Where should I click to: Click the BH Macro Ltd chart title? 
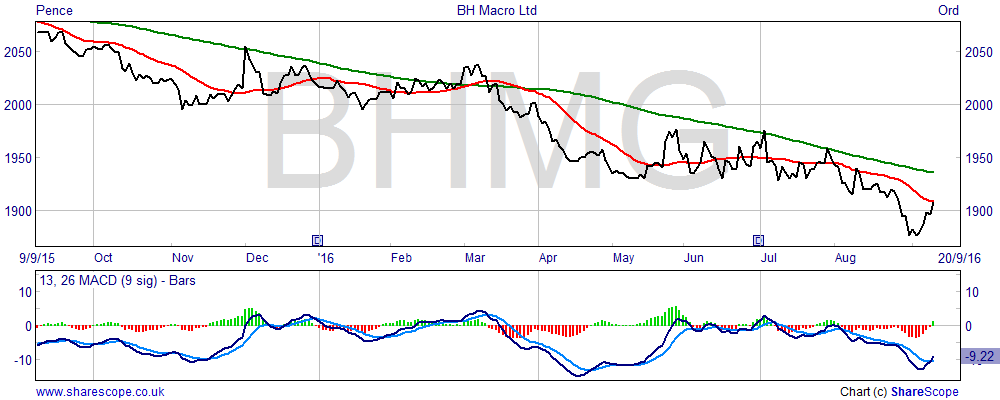click(497, 10)
